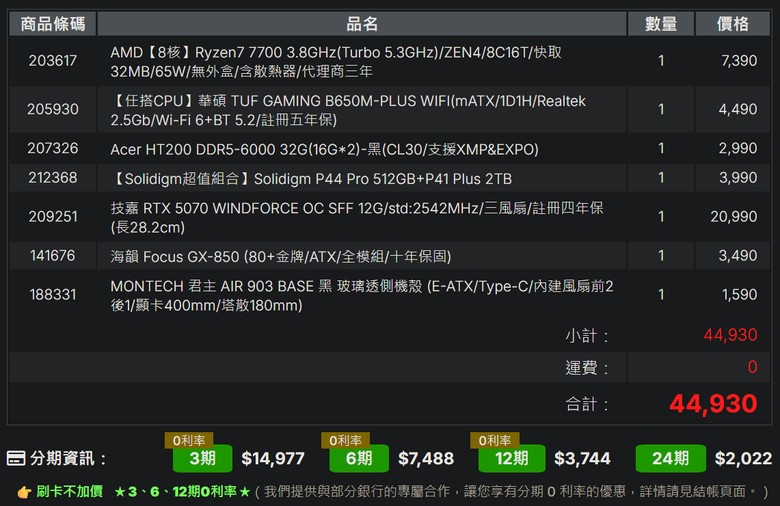
Task: Click the price 20,990
Action: coord(734,216)
